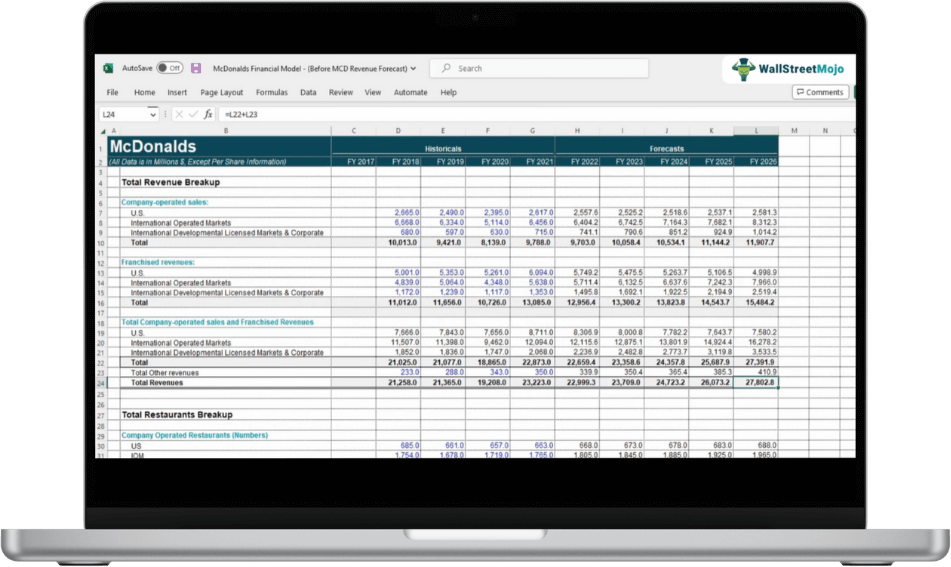Image resolution: width=951 pixels, height=567 pixels.
Task: Select the Total Revenues FY 2026 cell
Action: (756, 383)
